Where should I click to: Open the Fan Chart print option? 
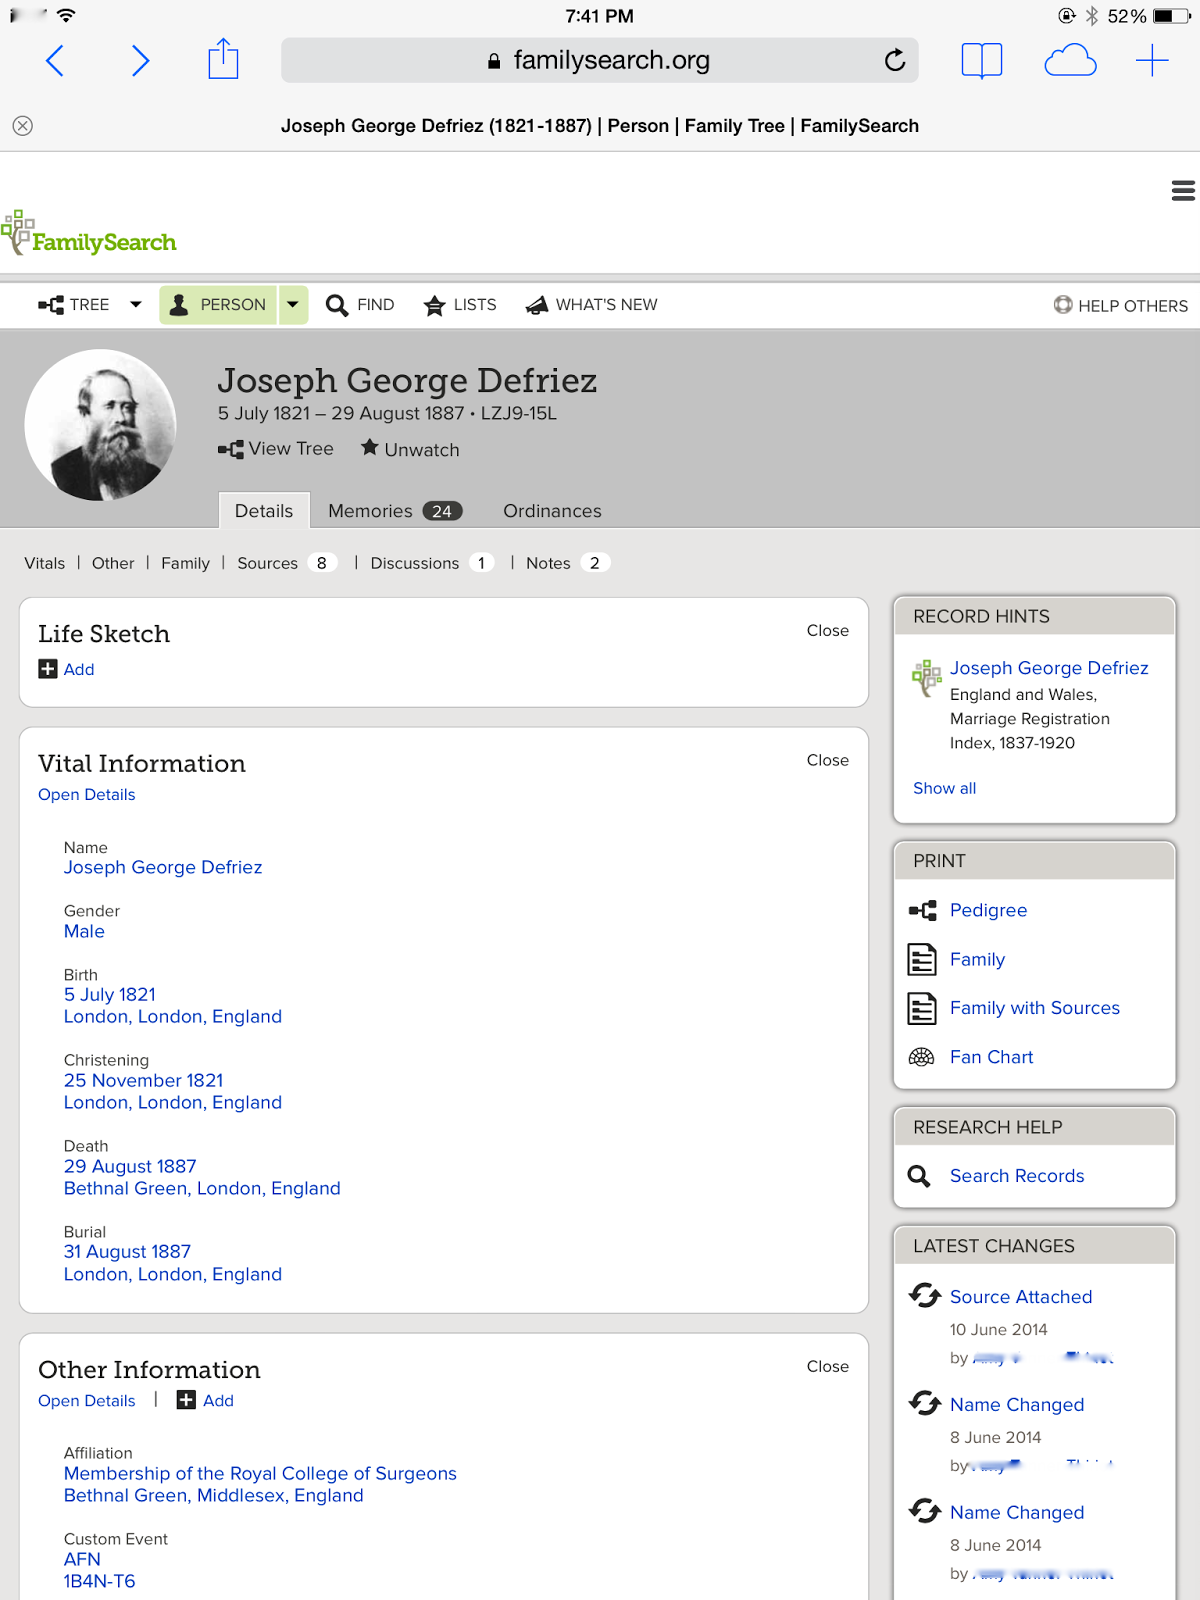coord(991,1057)
